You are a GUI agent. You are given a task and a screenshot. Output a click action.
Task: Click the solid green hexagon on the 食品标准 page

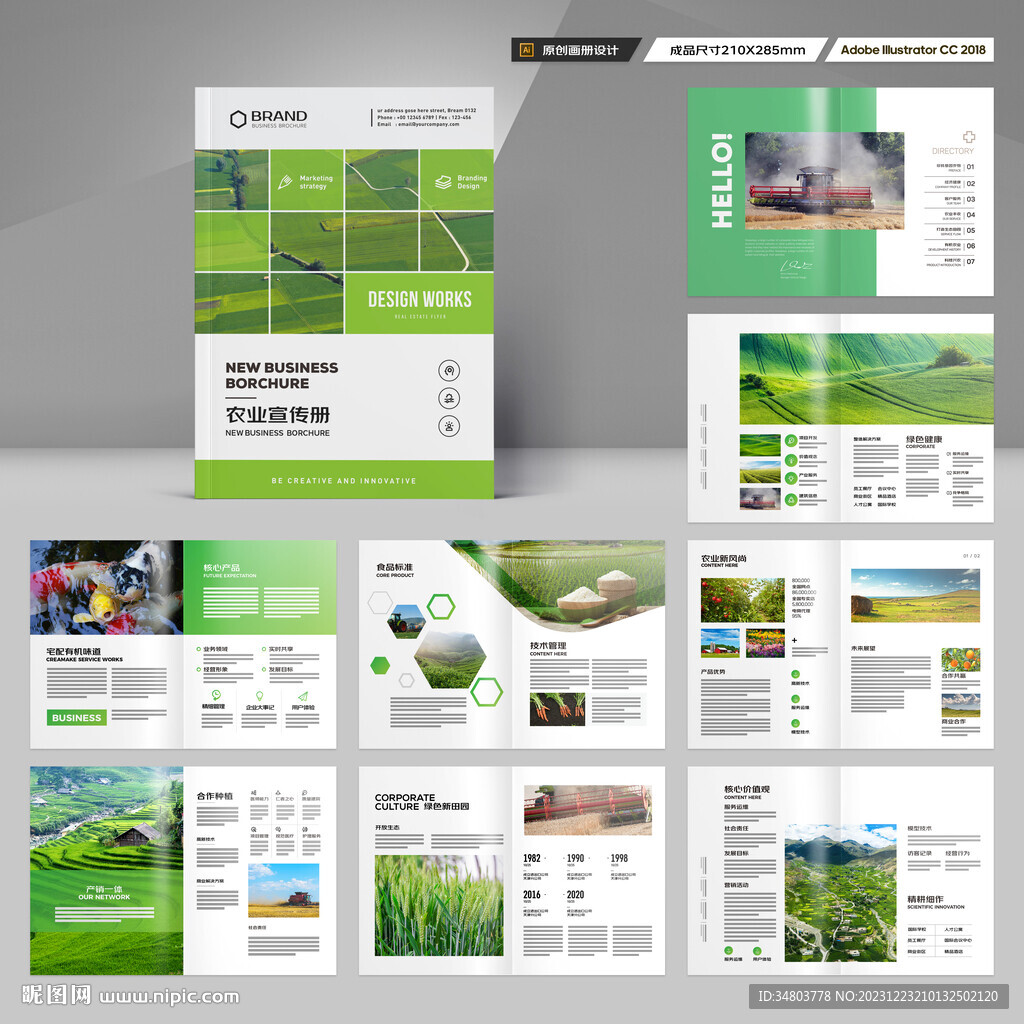pos(380,665)
